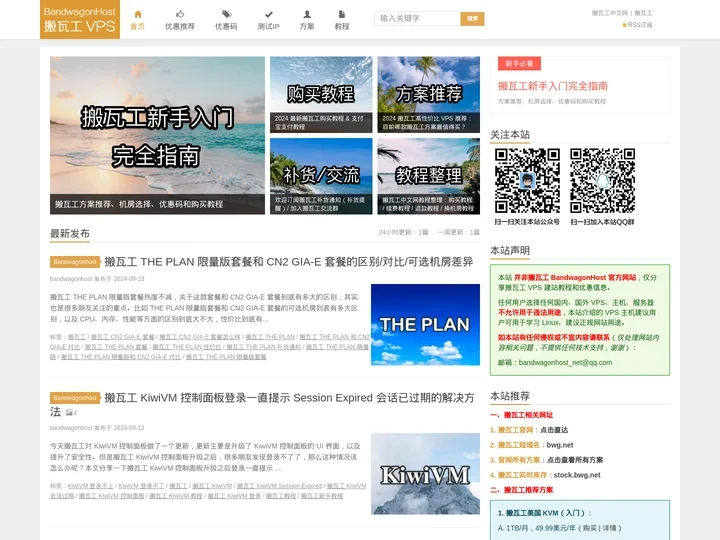The width and height of the screenshot is (720, 540).
Task: Open the KiwiVM post thumbnail image
Action: click(x=425, y=474)
